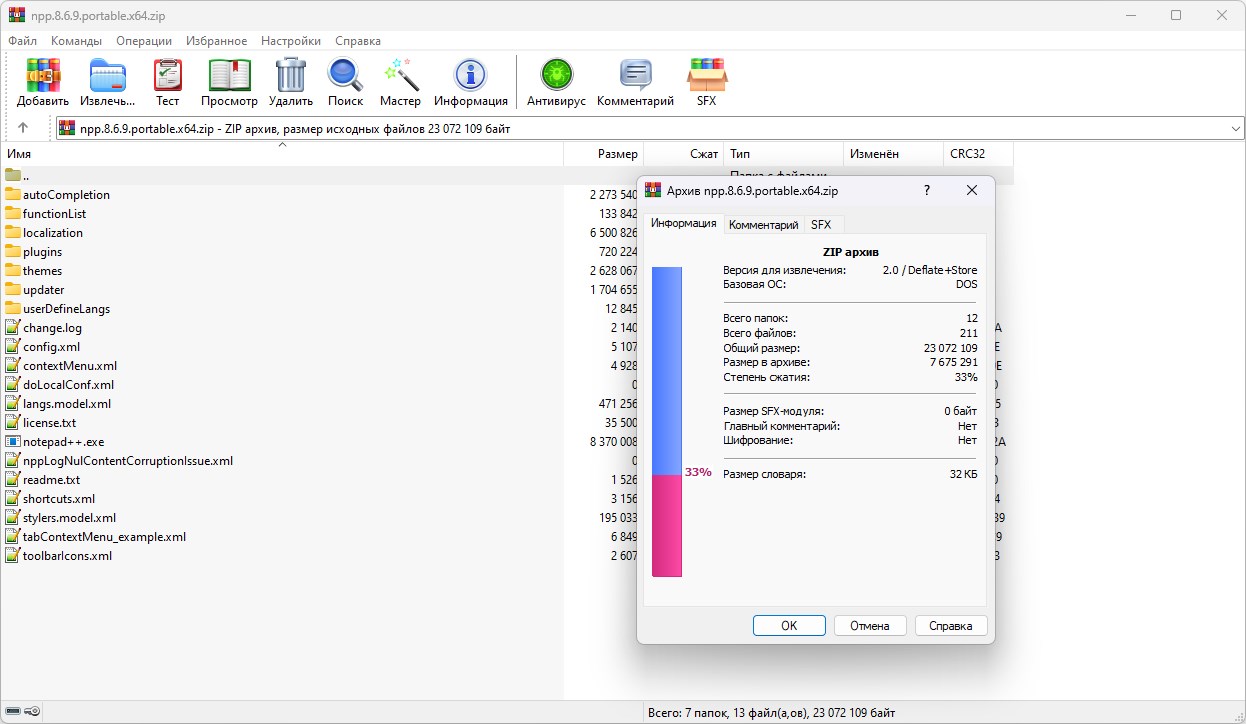The width and height of the screenshot is (1246, 724).
Task: Open the Поиск magnifier icon
Action: 345,75
